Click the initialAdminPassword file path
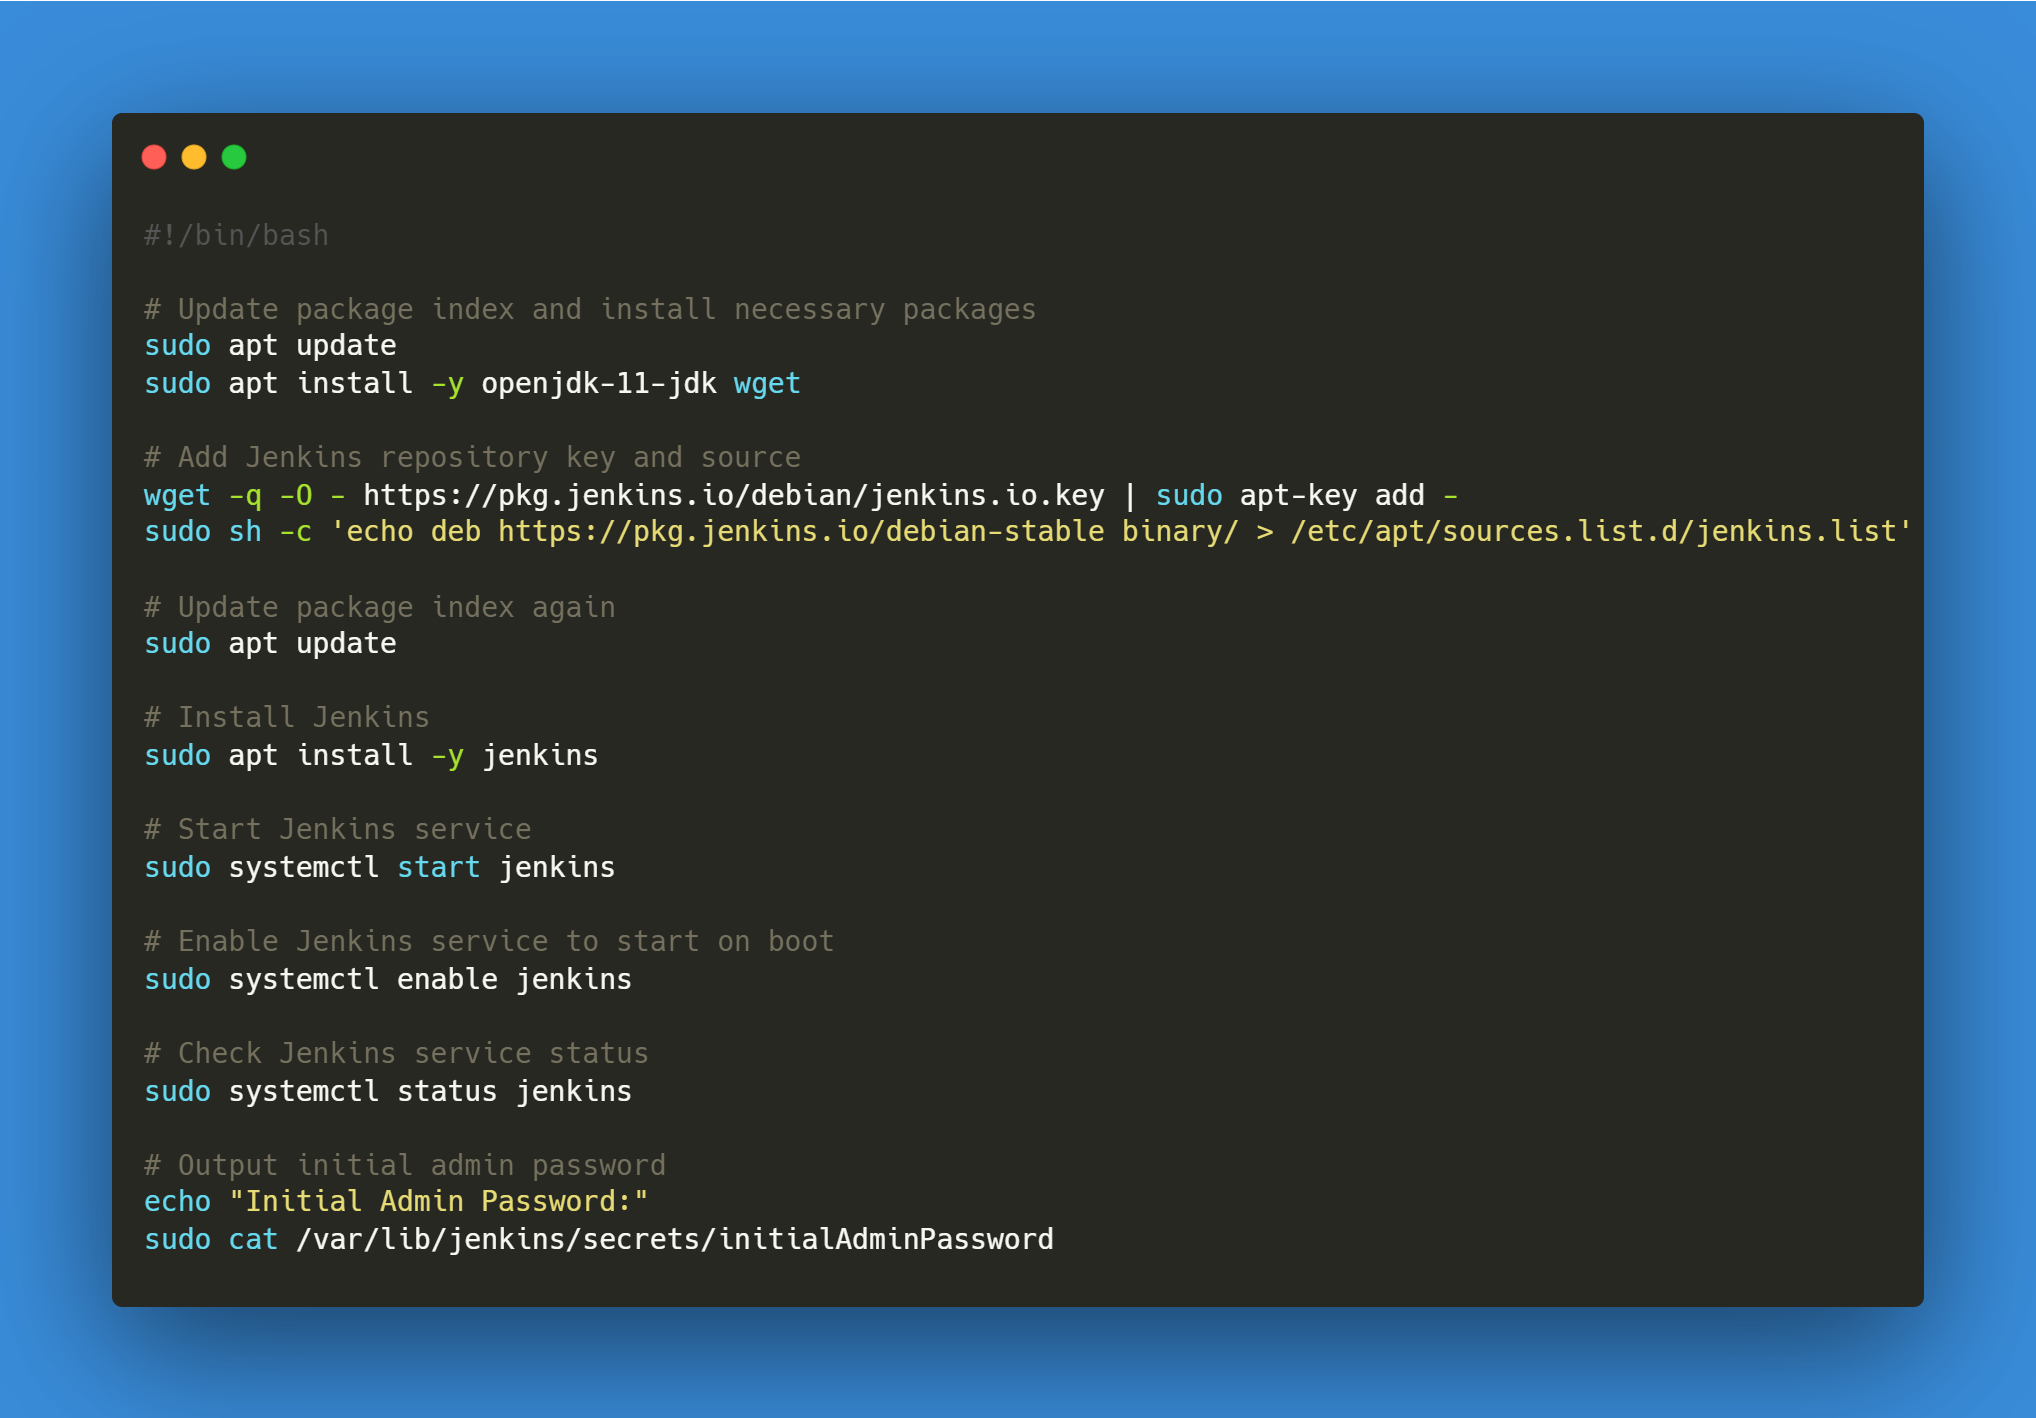 click(x=675, y=1239)
